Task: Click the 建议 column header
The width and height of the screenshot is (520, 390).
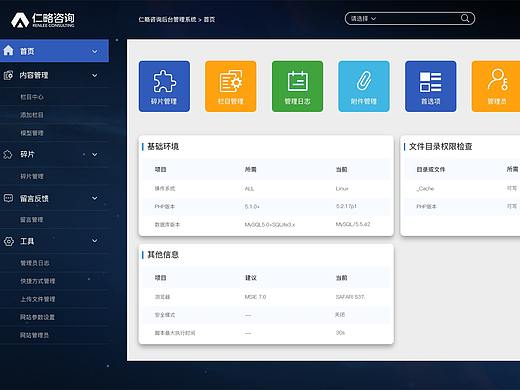Action: click(251, 278)
